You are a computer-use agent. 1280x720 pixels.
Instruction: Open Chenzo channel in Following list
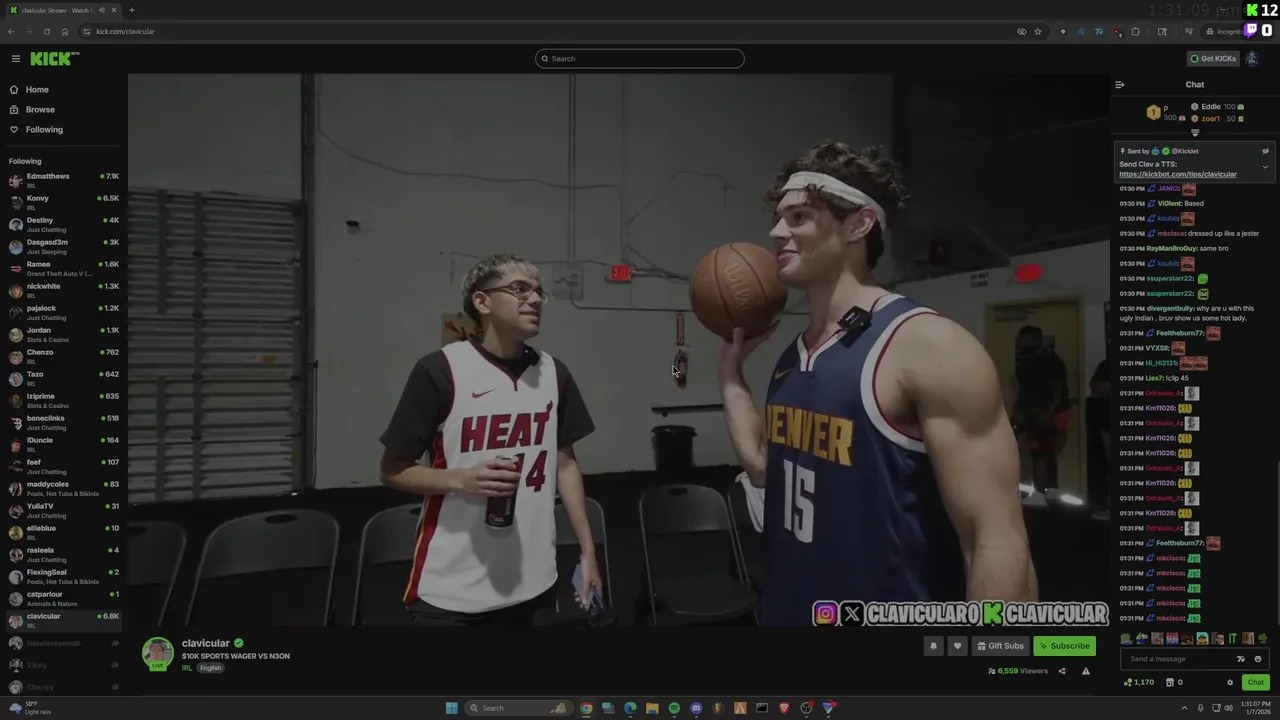pyautogui.click(x=64, y=357)
